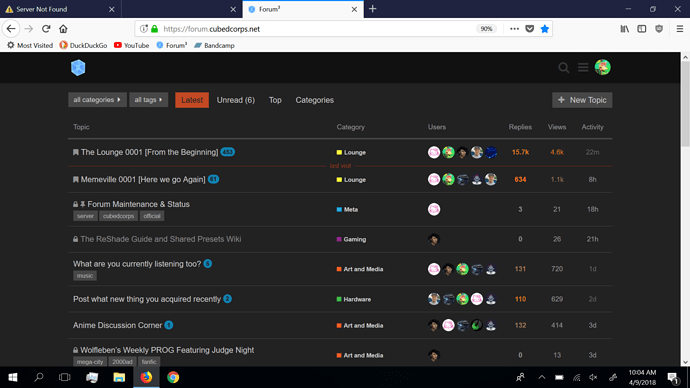This screenshot has width=690, height=388.
Task: Open Gaming category on ReShade Guide row
Action: (x=351, y=239)
